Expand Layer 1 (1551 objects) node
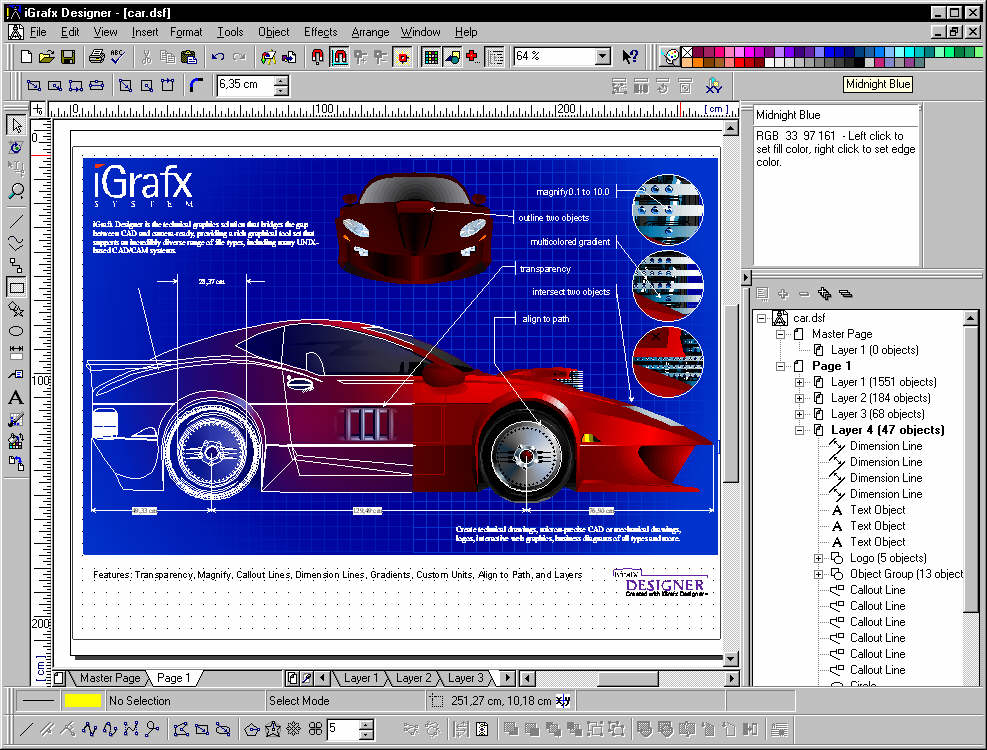The image size is (987, 750). pyautogui.click(x=799, y=382)
